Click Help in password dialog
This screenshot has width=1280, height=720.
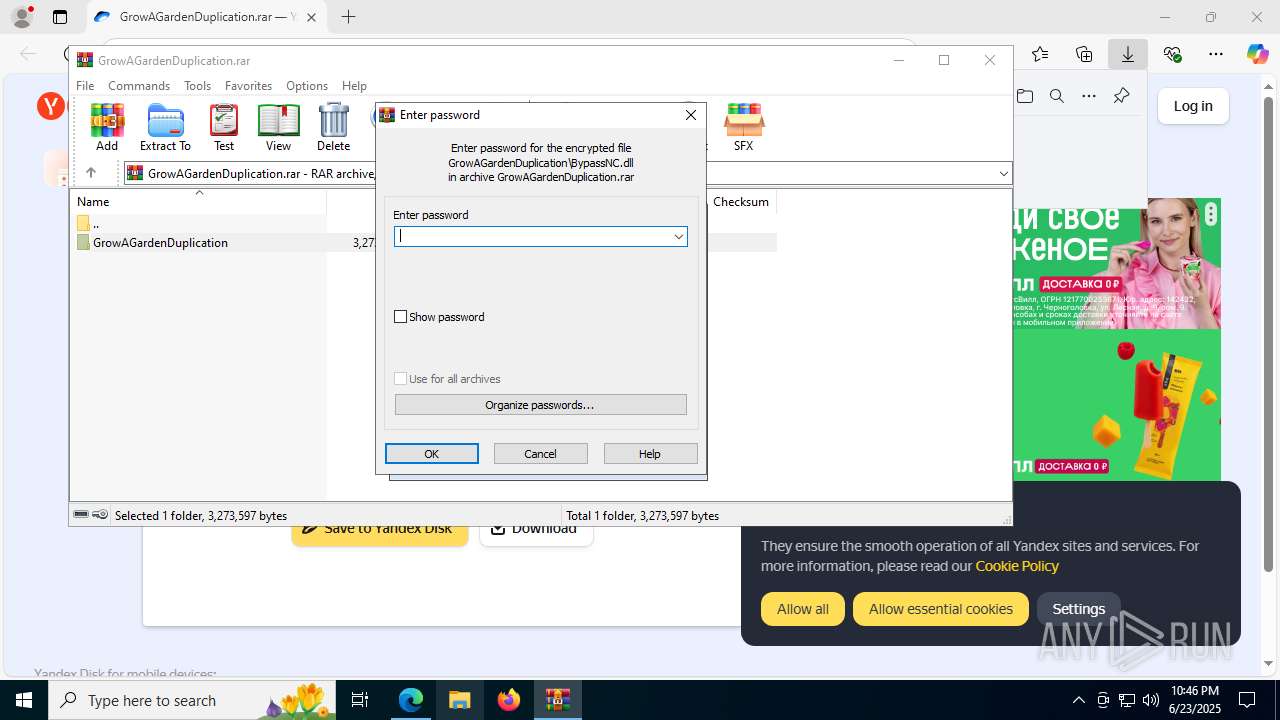tap(650, 454)
